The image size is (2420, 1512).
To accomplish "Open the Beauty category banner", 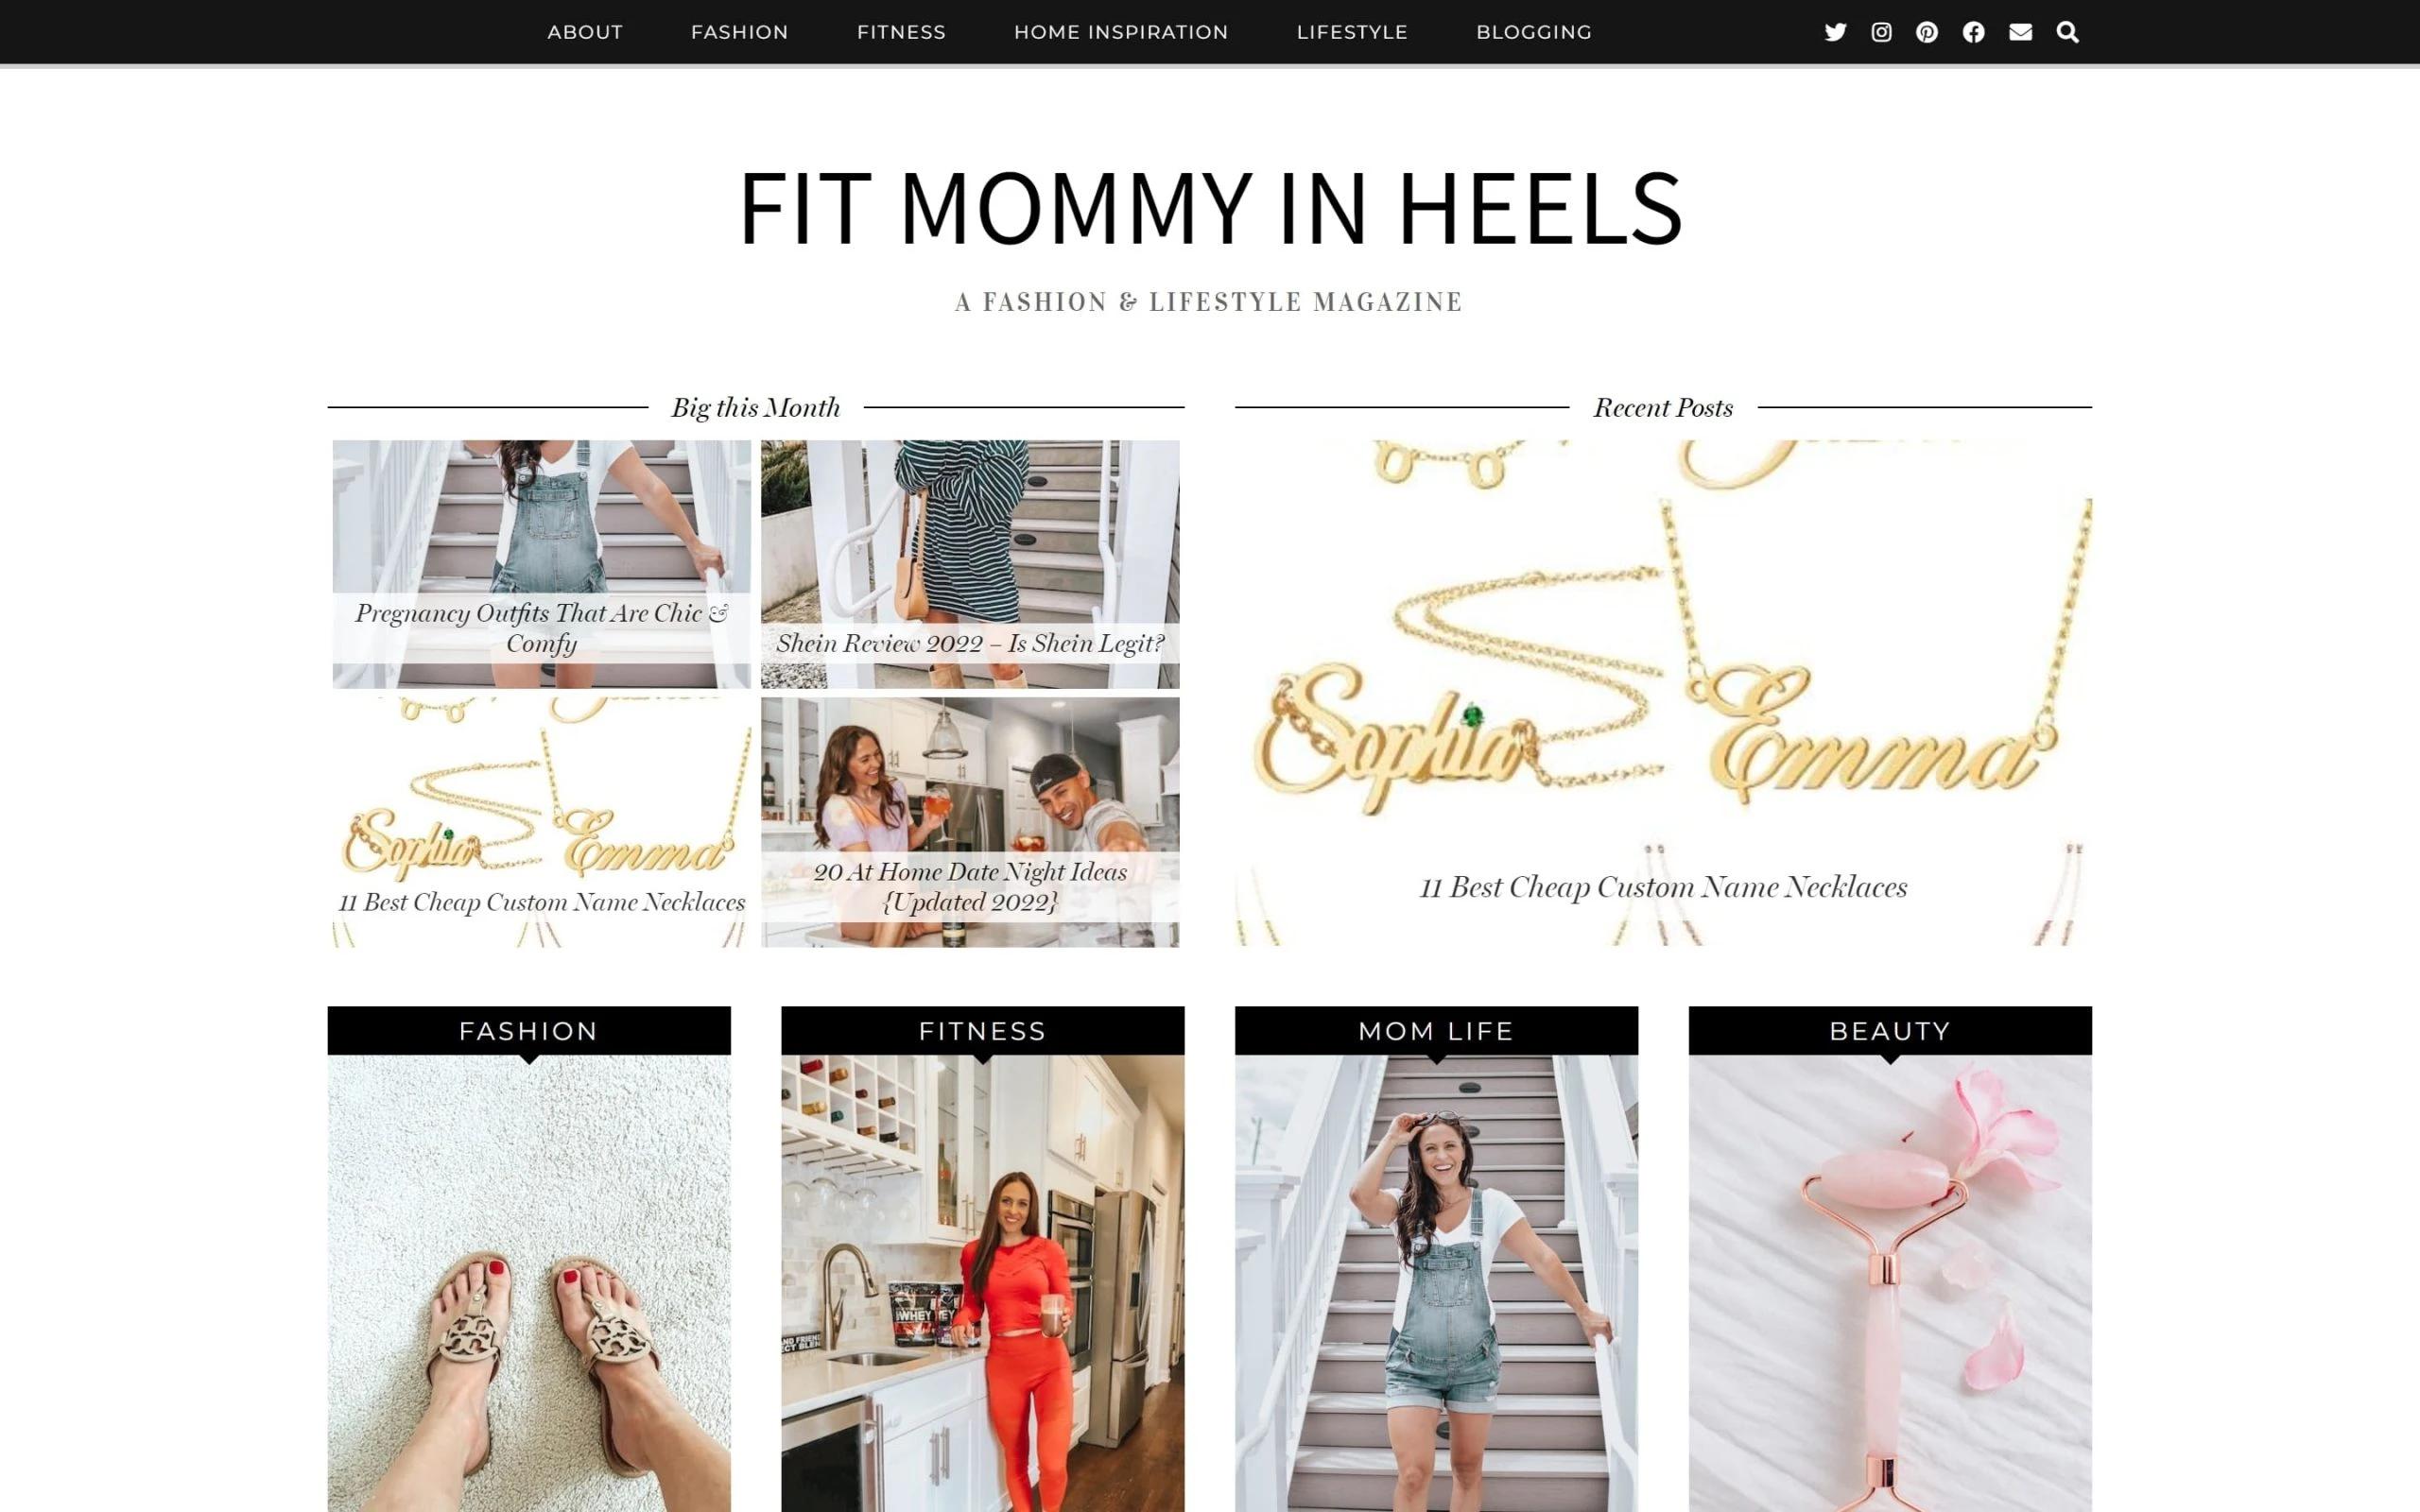I will (x=1890, y=1031).
